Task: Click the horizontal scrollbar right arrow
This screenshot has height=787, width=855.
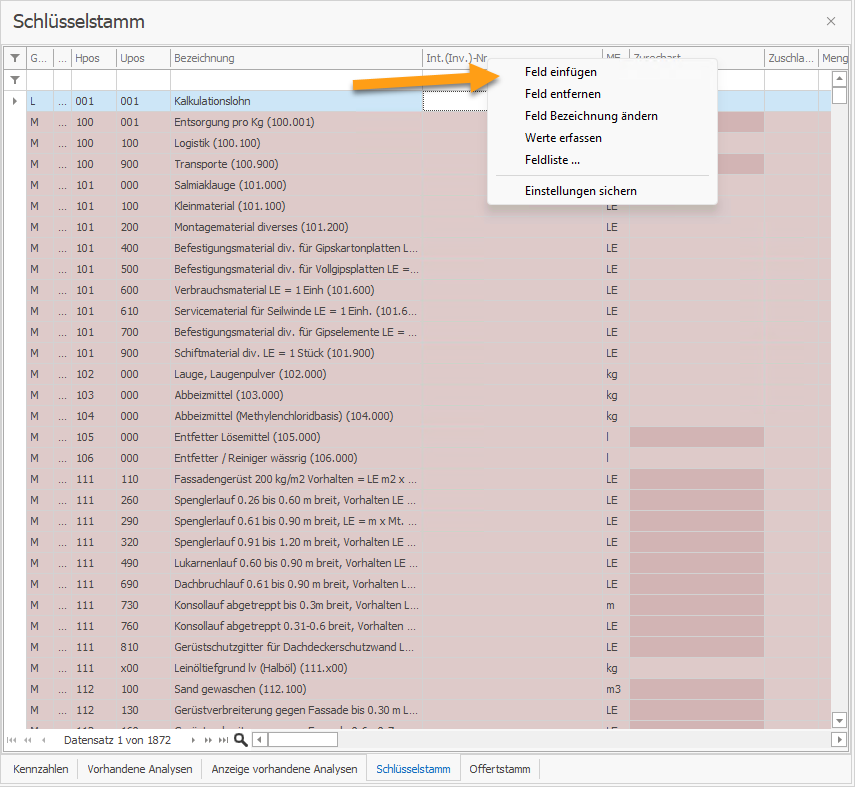Action: (x=839, y=740)
